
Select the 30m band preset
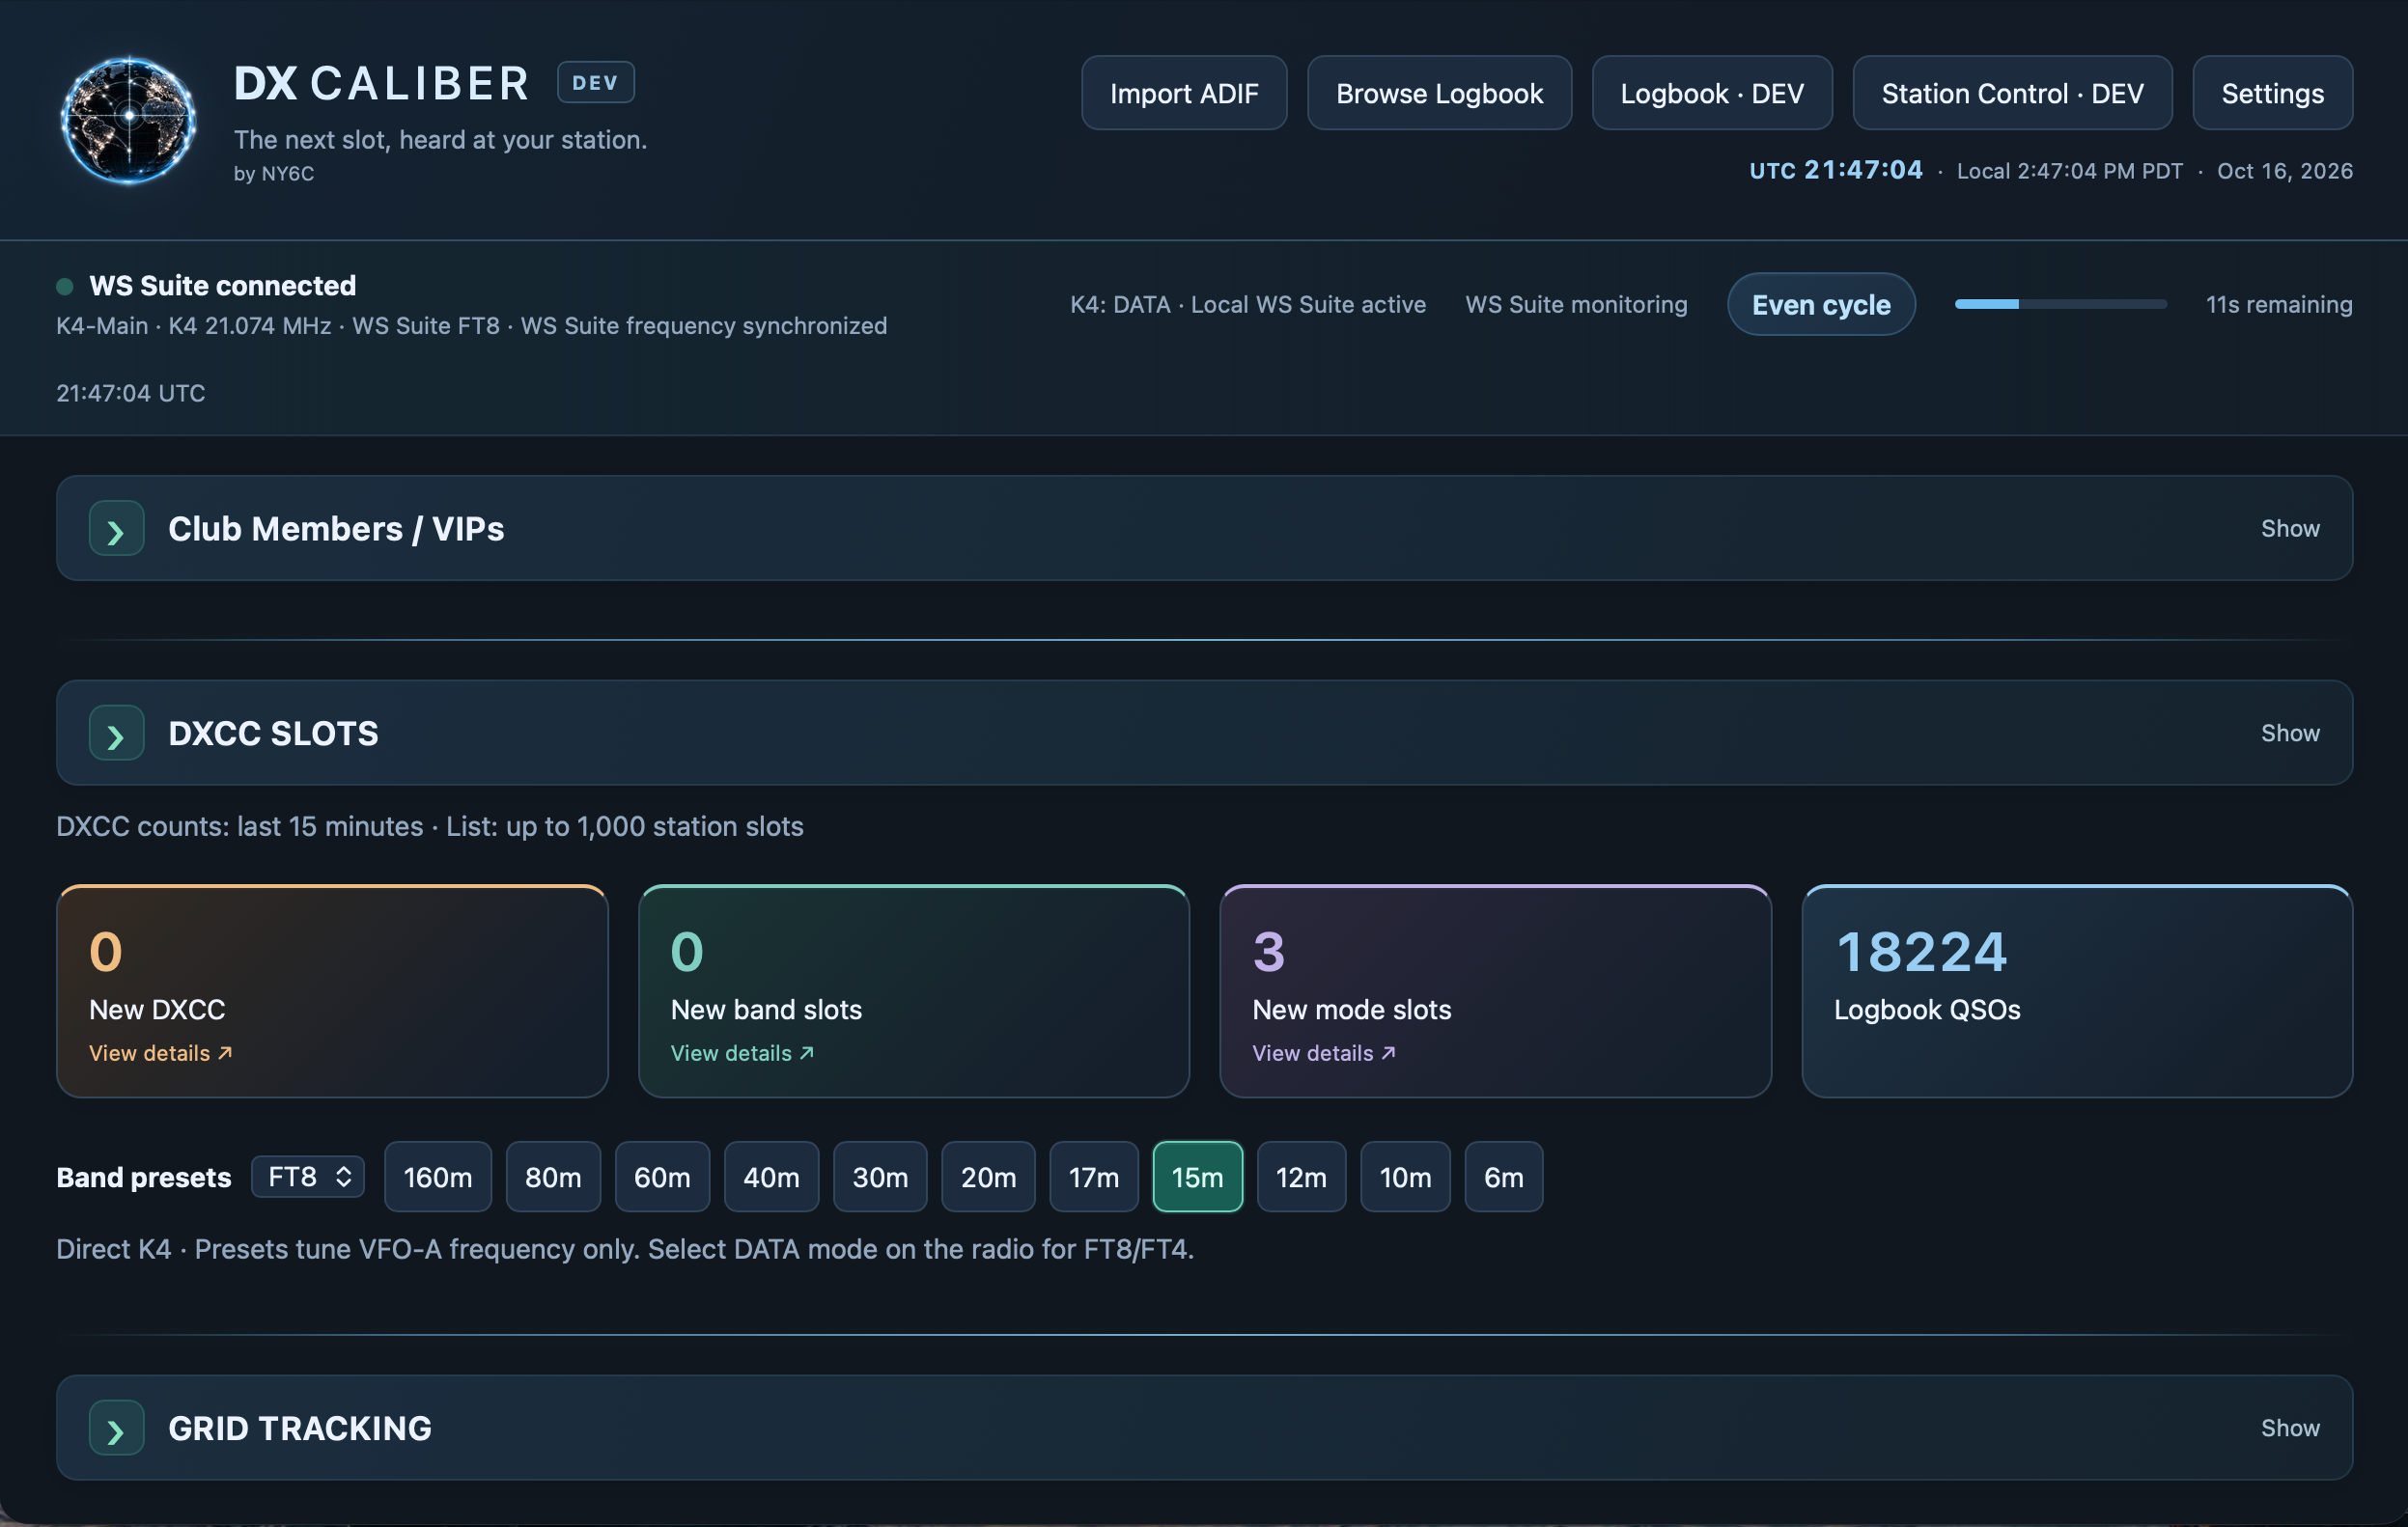[880, 1177]
